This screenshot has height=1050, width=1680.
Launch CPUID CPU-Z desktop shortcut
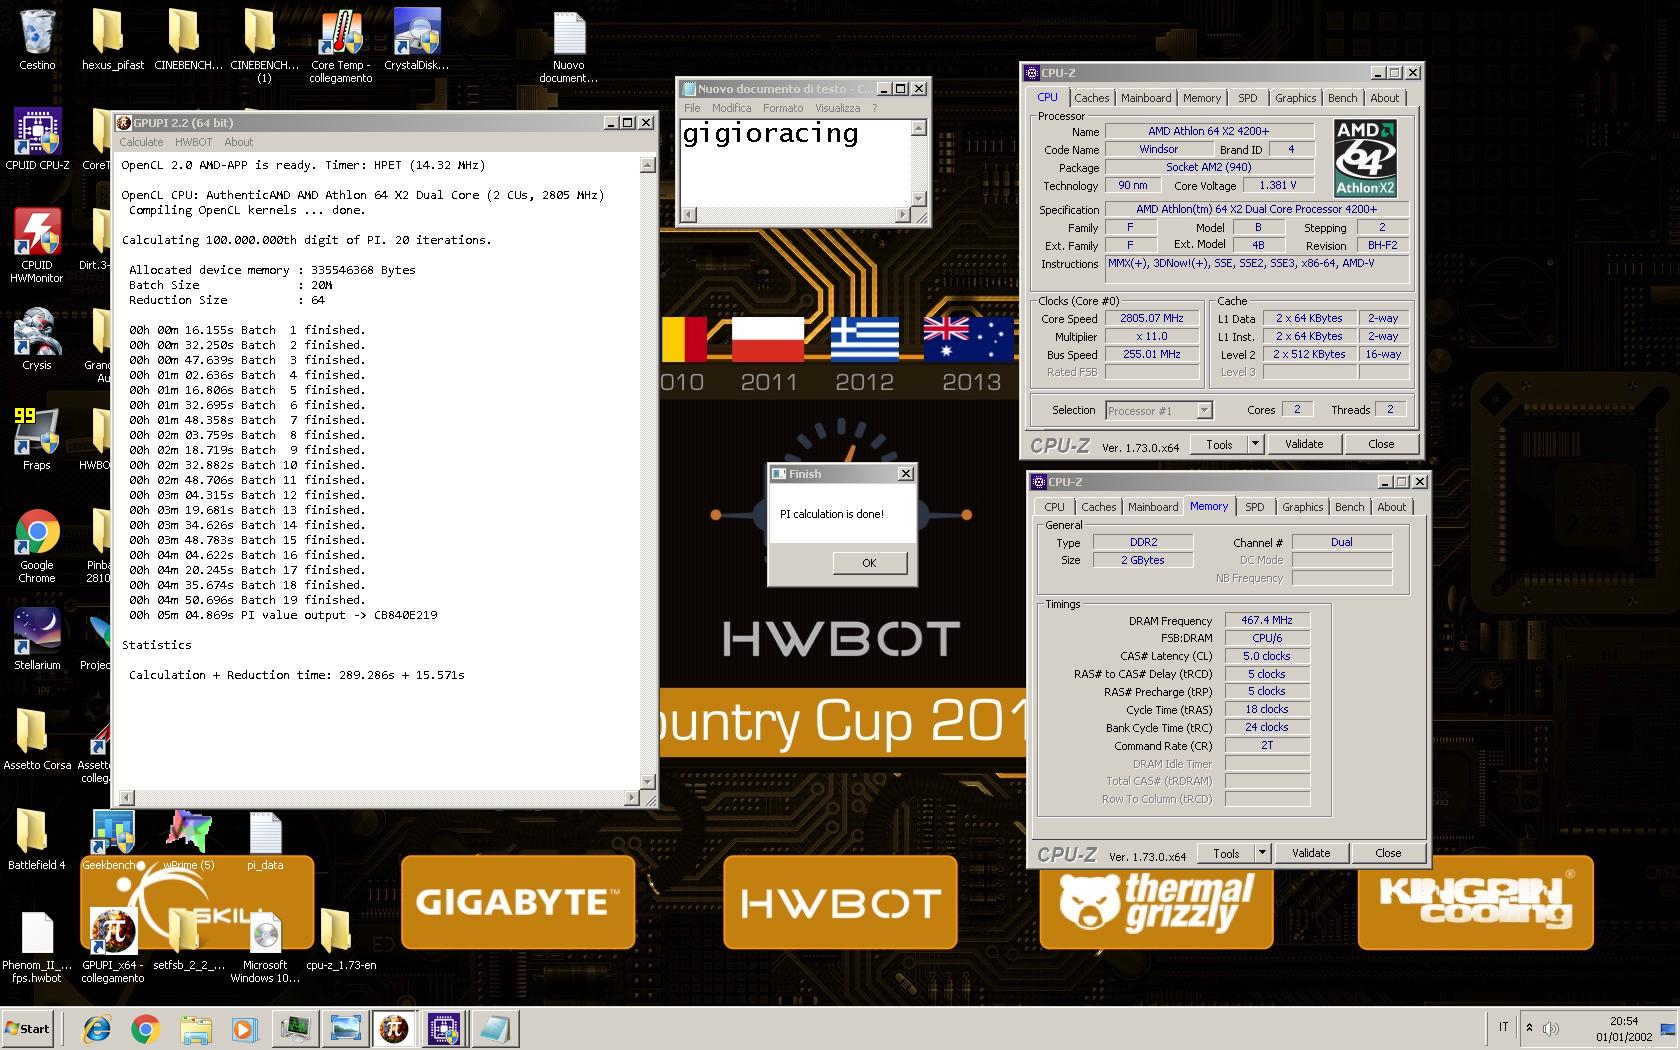point(37,140)
